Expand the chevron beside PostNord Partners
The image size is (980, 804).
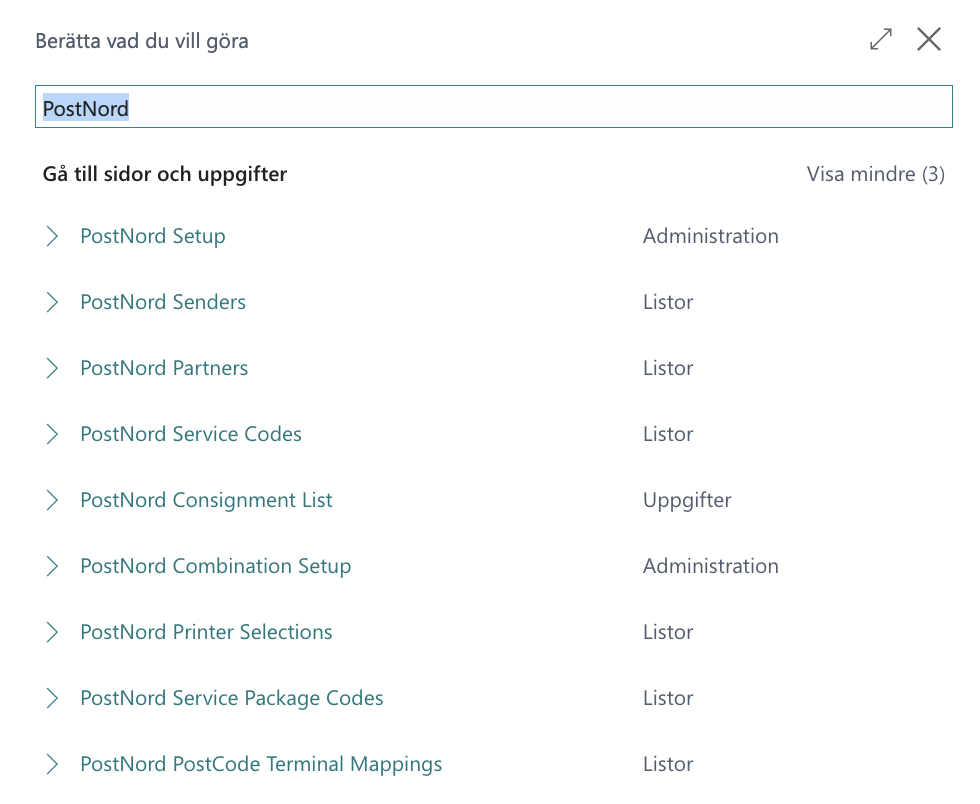52,369
